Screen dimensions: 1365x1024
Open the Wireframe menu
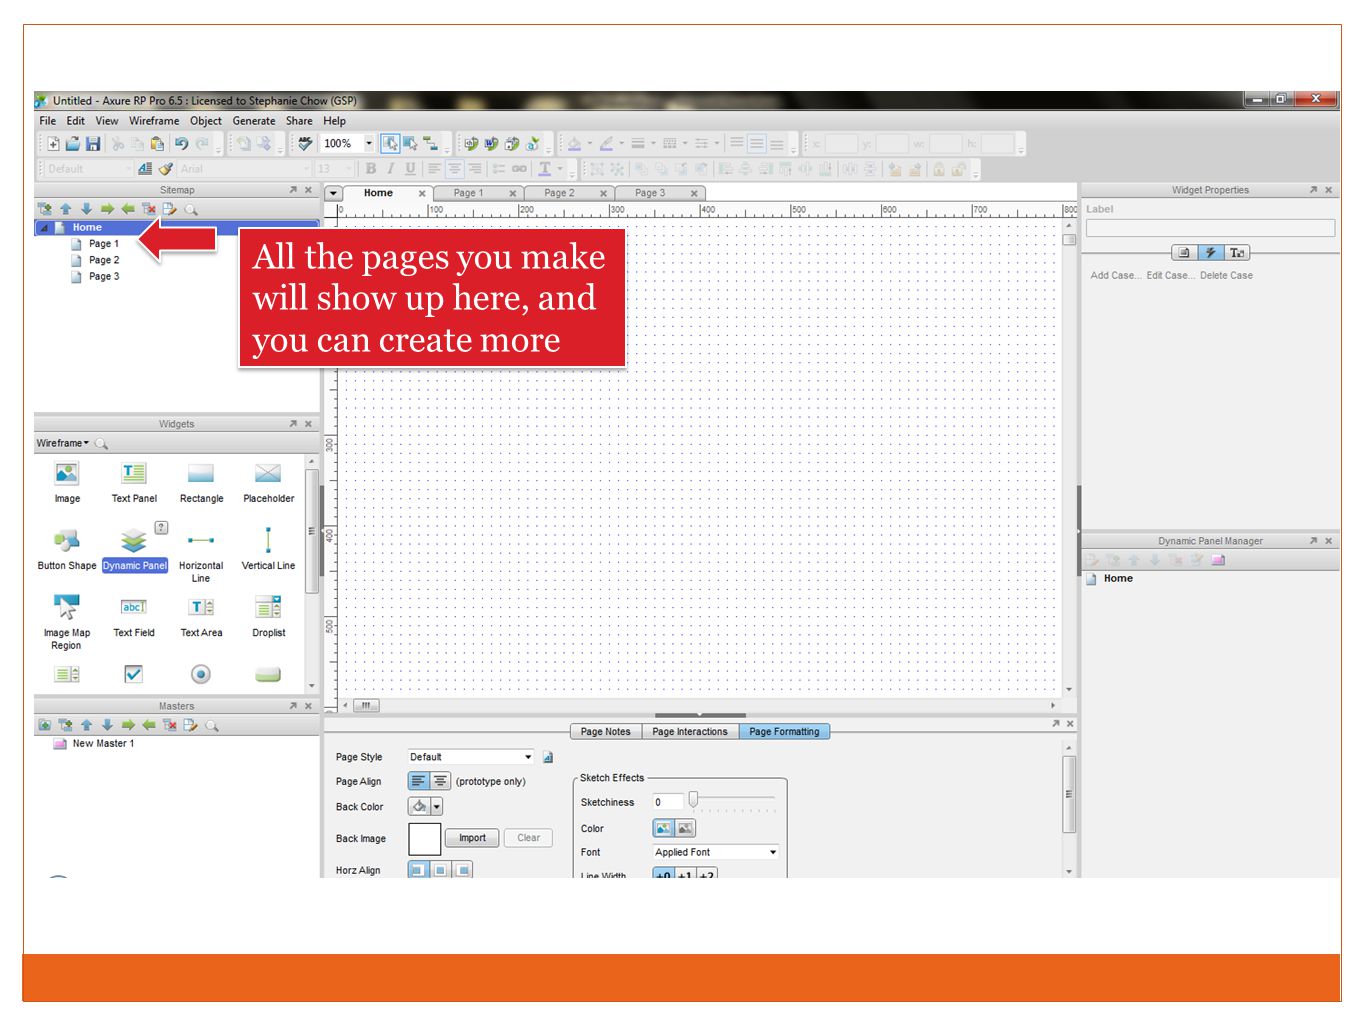point(154,121)
